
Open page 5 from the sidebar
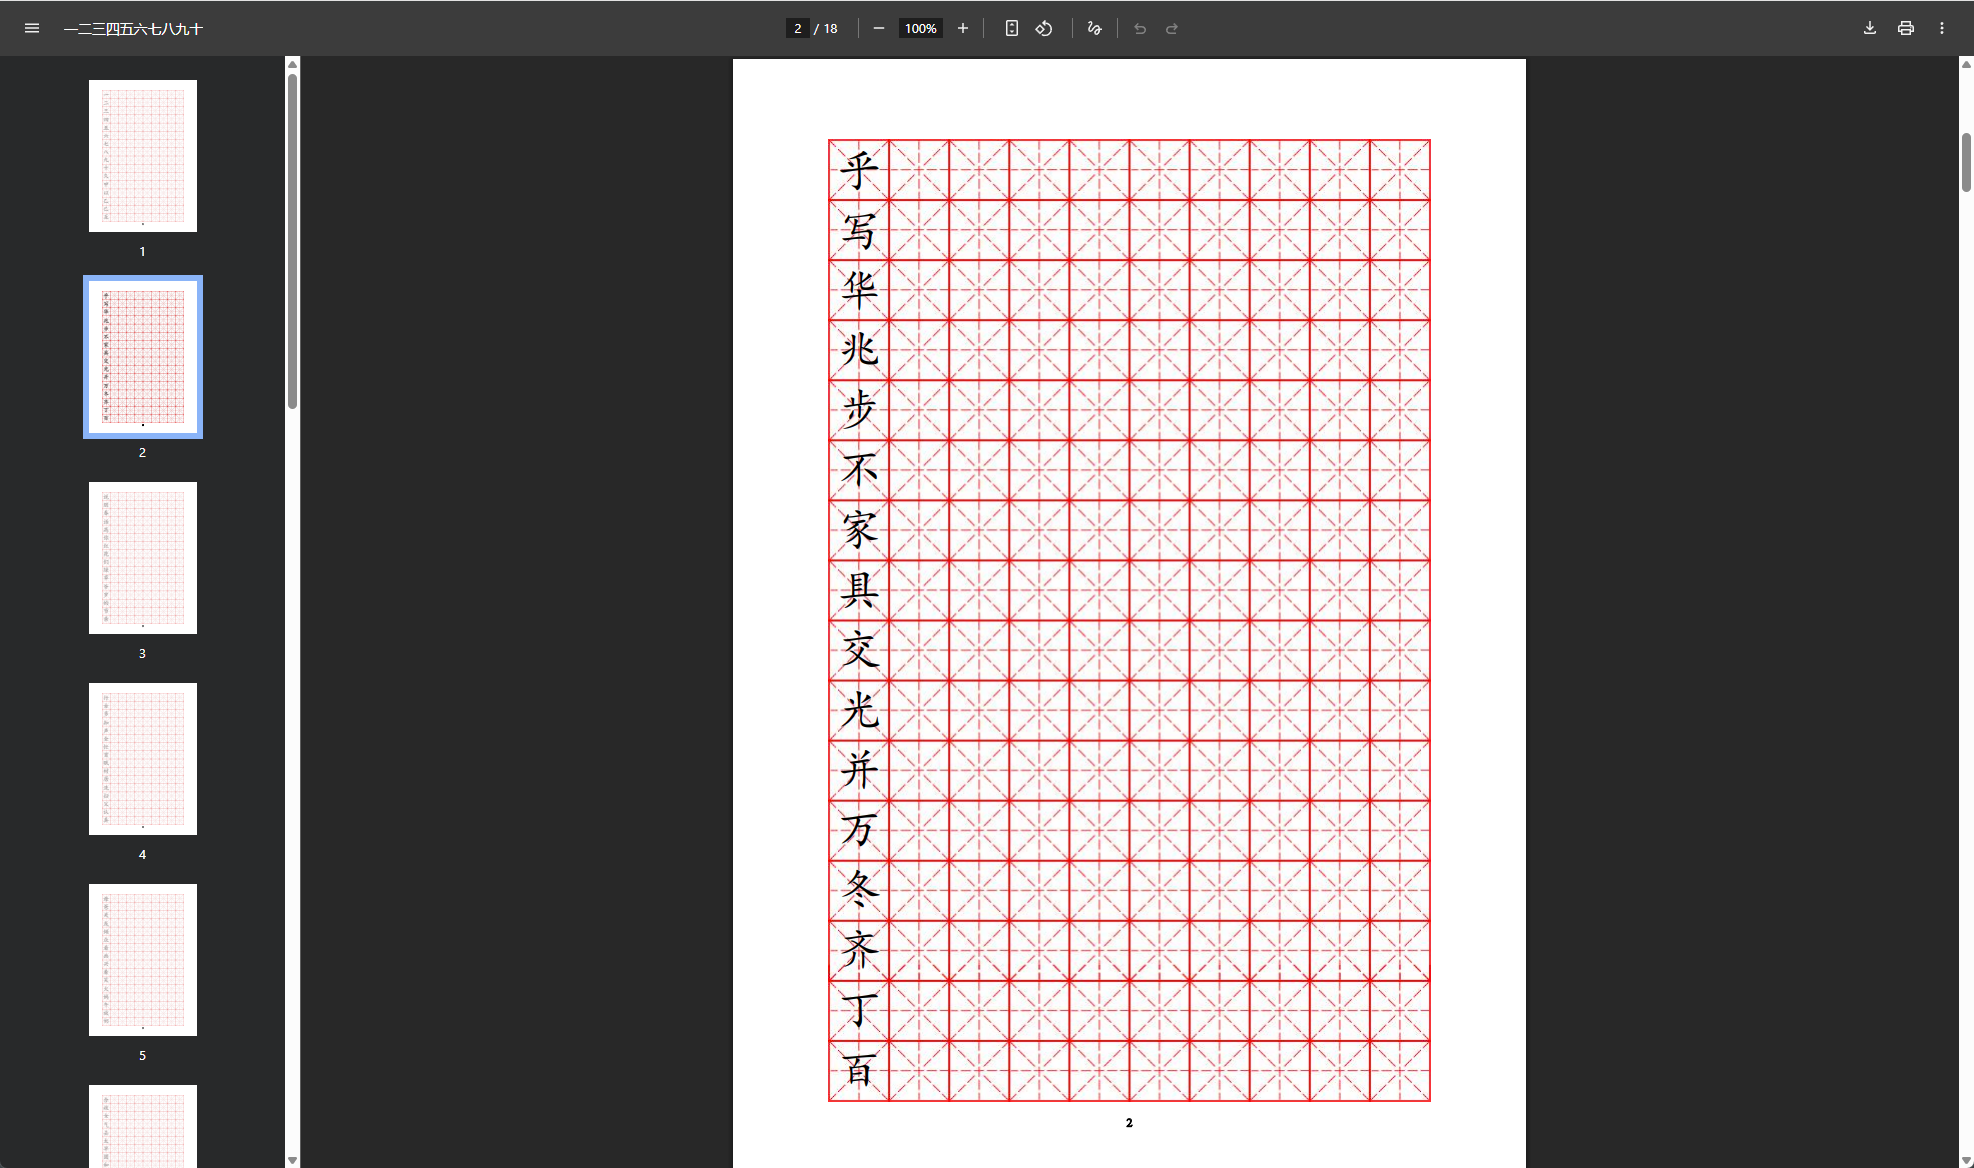[x=142, y=959]
